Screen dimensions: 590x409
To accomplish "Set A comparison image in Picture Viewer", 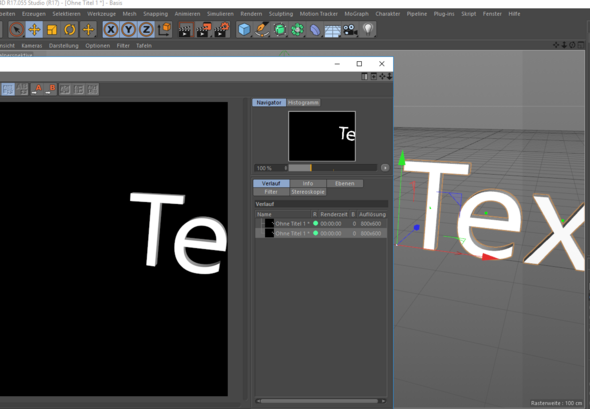I will coord(36,89).
